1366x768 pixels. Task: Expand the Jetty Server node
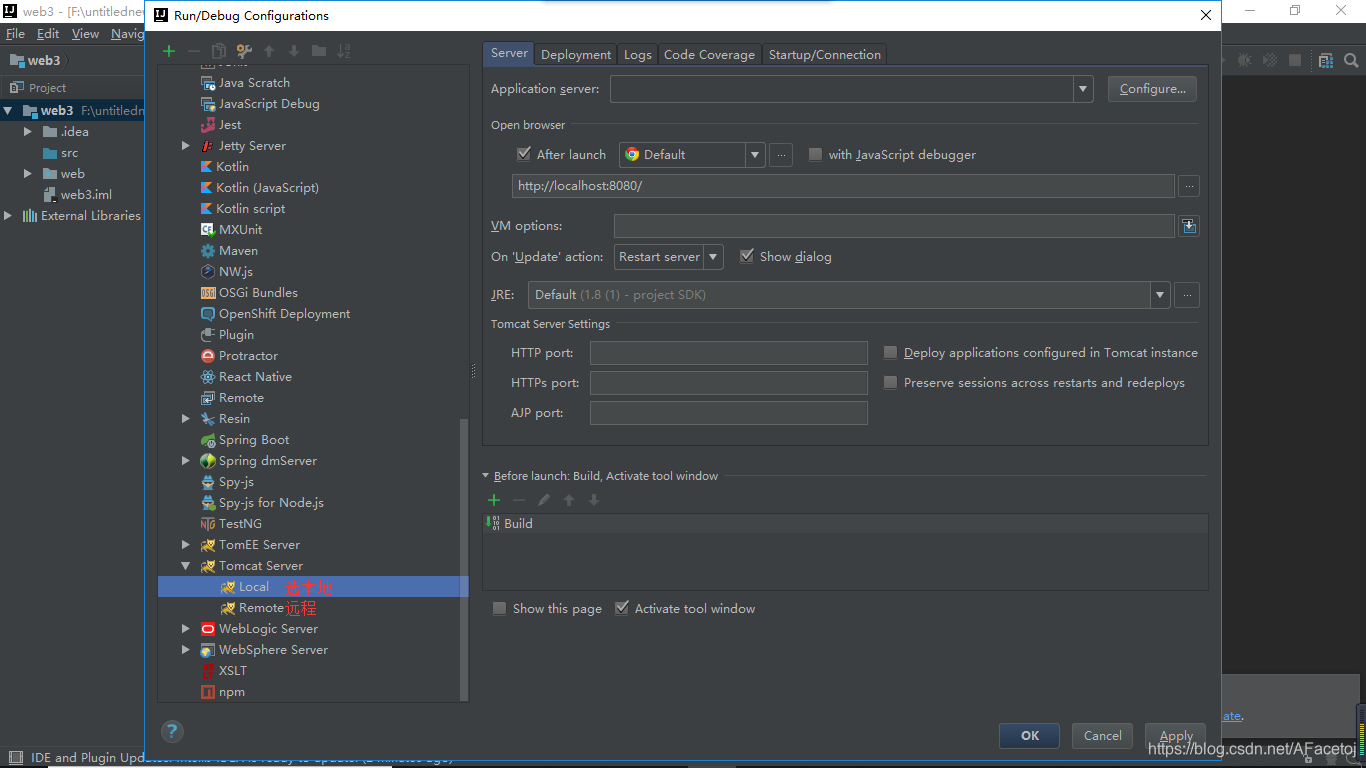click(x=186, y=146)
